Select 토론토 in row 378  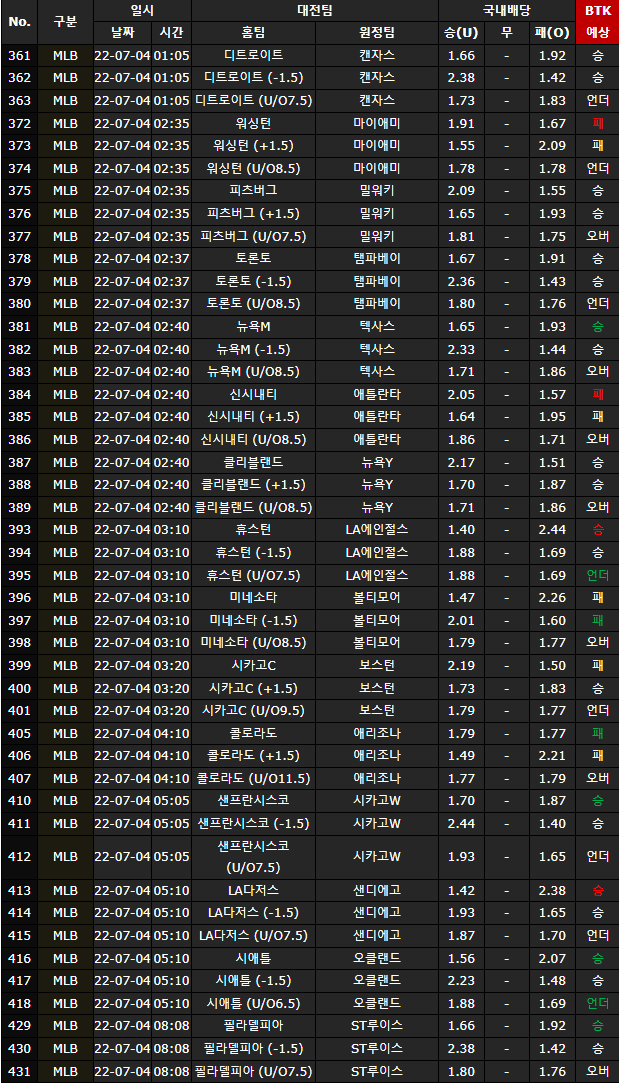tap(254, 258)
